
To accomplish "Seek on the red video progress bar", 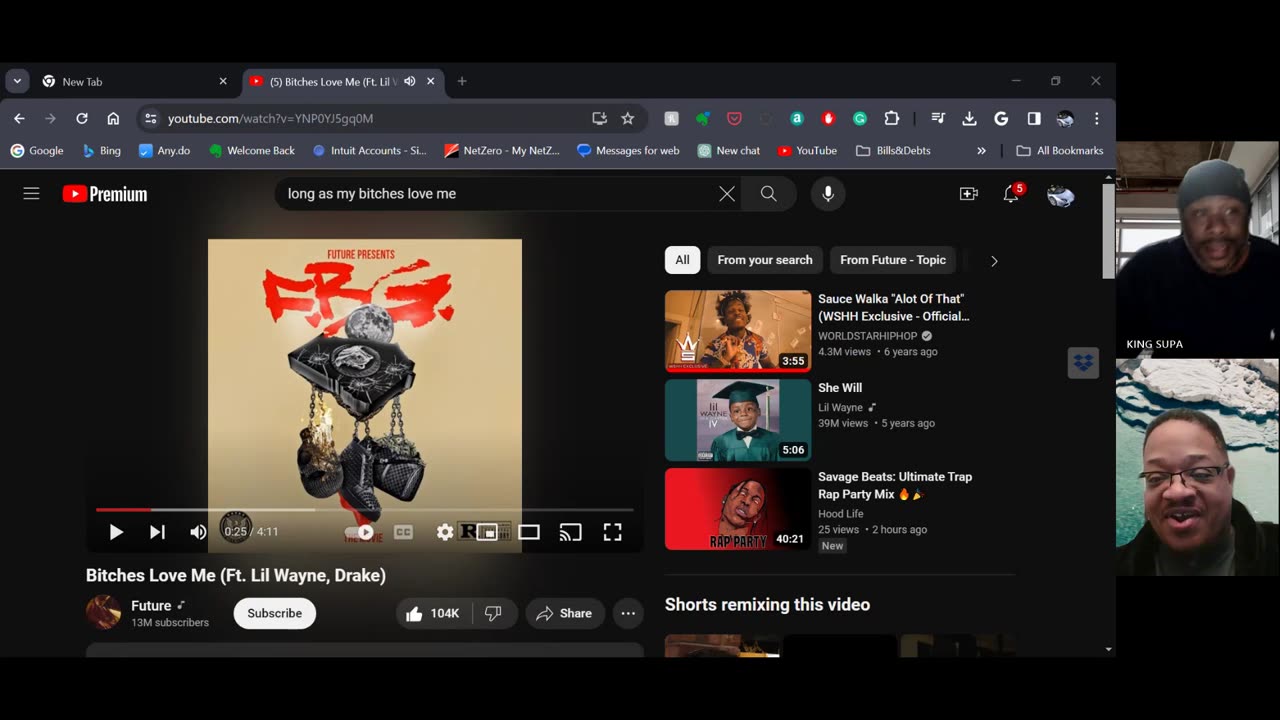I will 364,510.
